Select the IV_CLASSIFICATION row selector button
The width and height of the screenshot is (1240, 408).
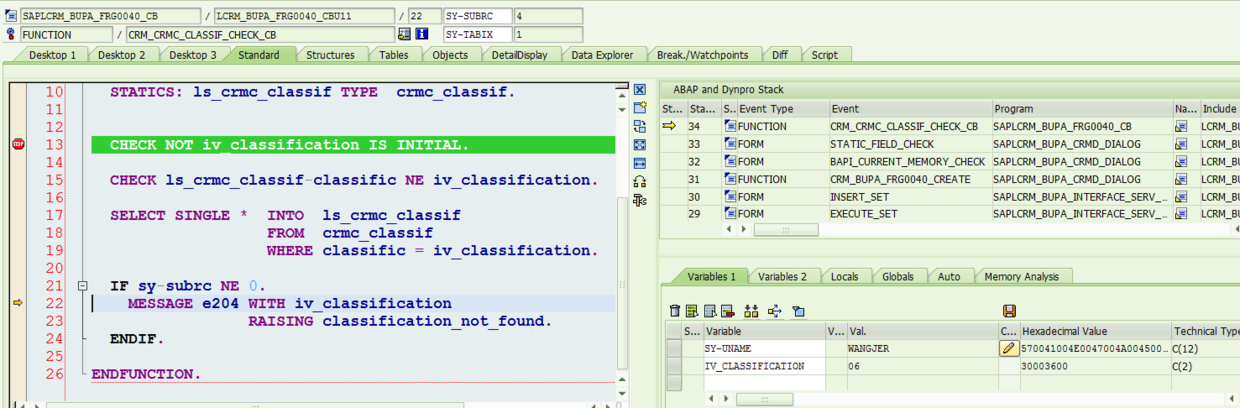674,366
